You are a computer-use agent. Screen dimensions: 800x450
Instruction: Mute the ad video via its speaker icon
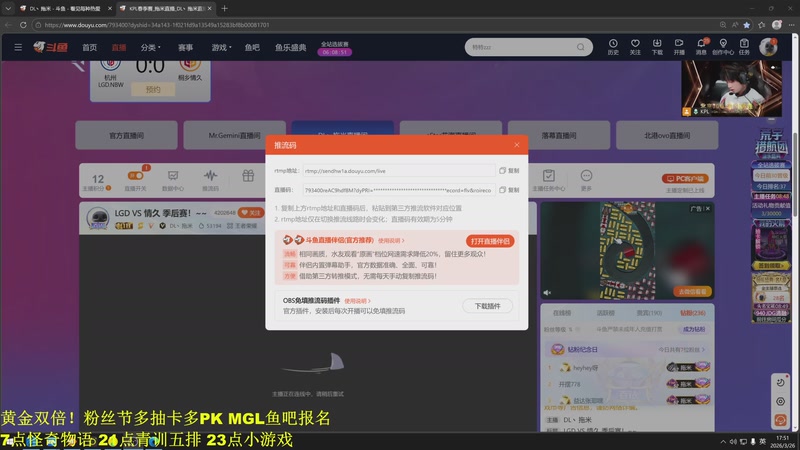(547, 293)
